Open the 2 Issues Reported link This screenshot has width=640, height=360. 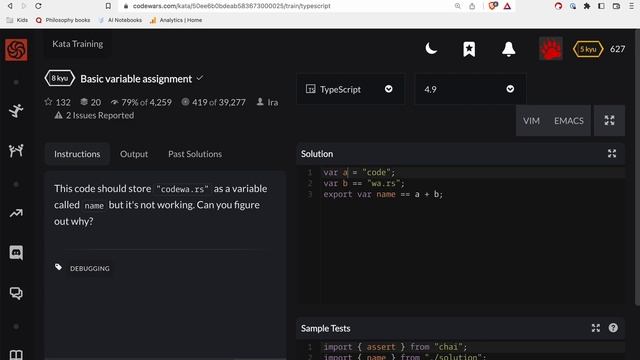pyautogui.click(x=94, y=116)
